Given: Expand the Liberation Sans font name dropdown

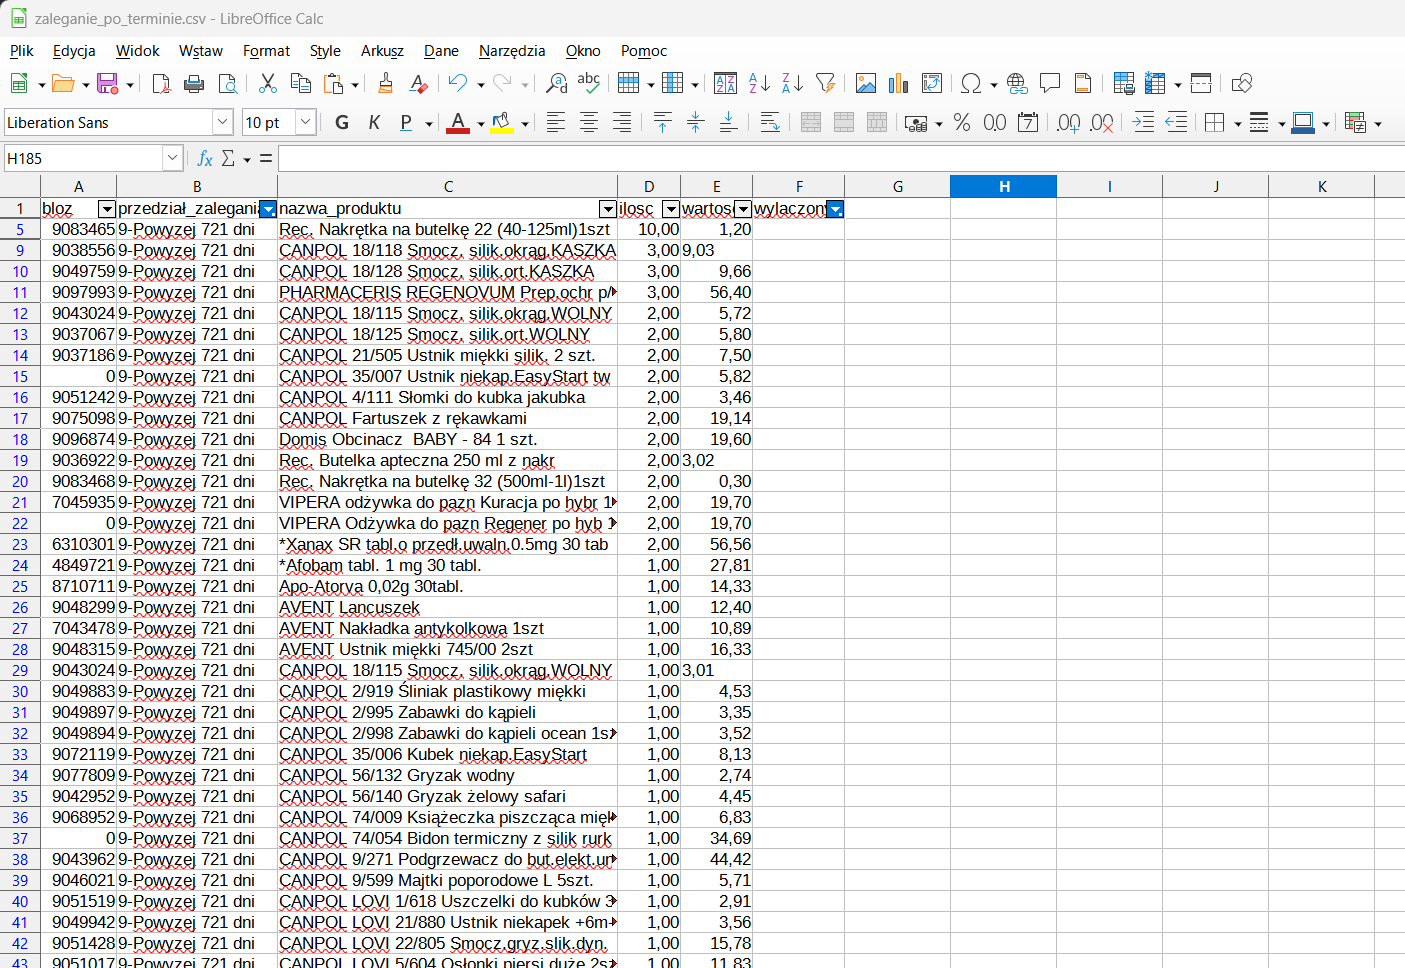Looking at the screenshot, I should click(x=222, y=123).
